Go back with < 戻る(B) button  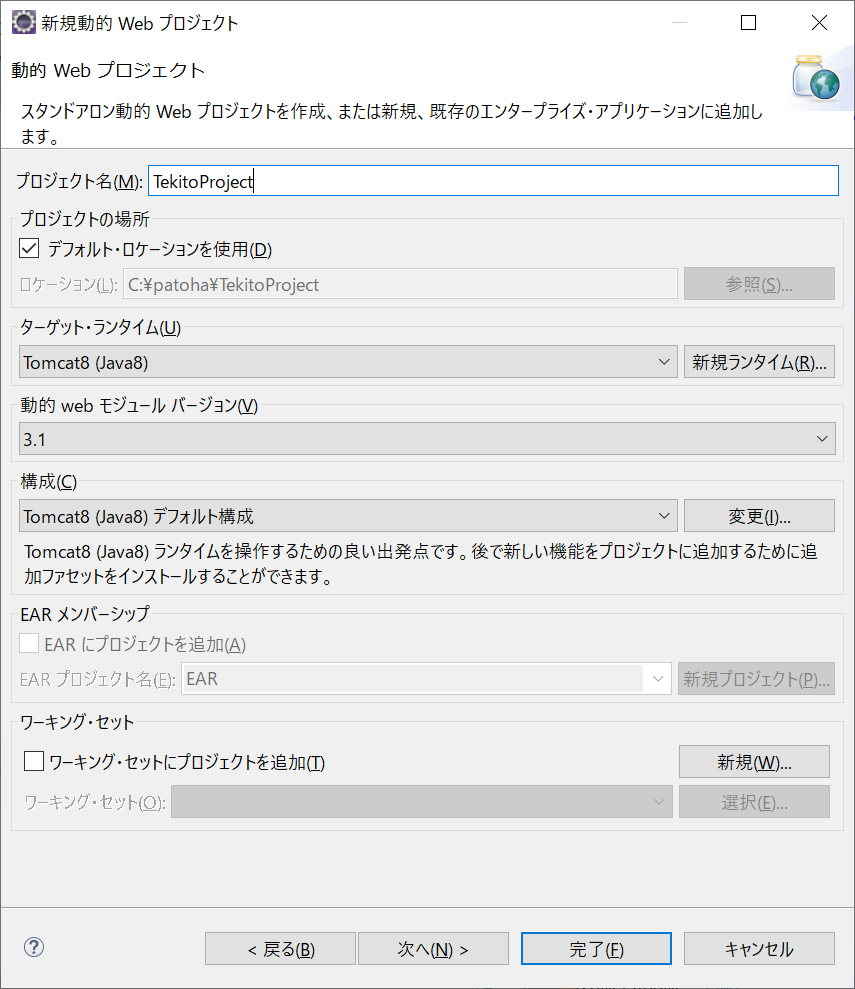(x=280, y=949)
